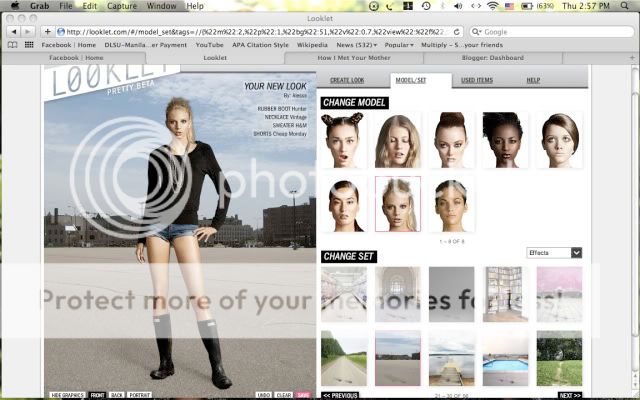Go to NEXT >> sets page
The image size is (640, 400).
[570, 395]
